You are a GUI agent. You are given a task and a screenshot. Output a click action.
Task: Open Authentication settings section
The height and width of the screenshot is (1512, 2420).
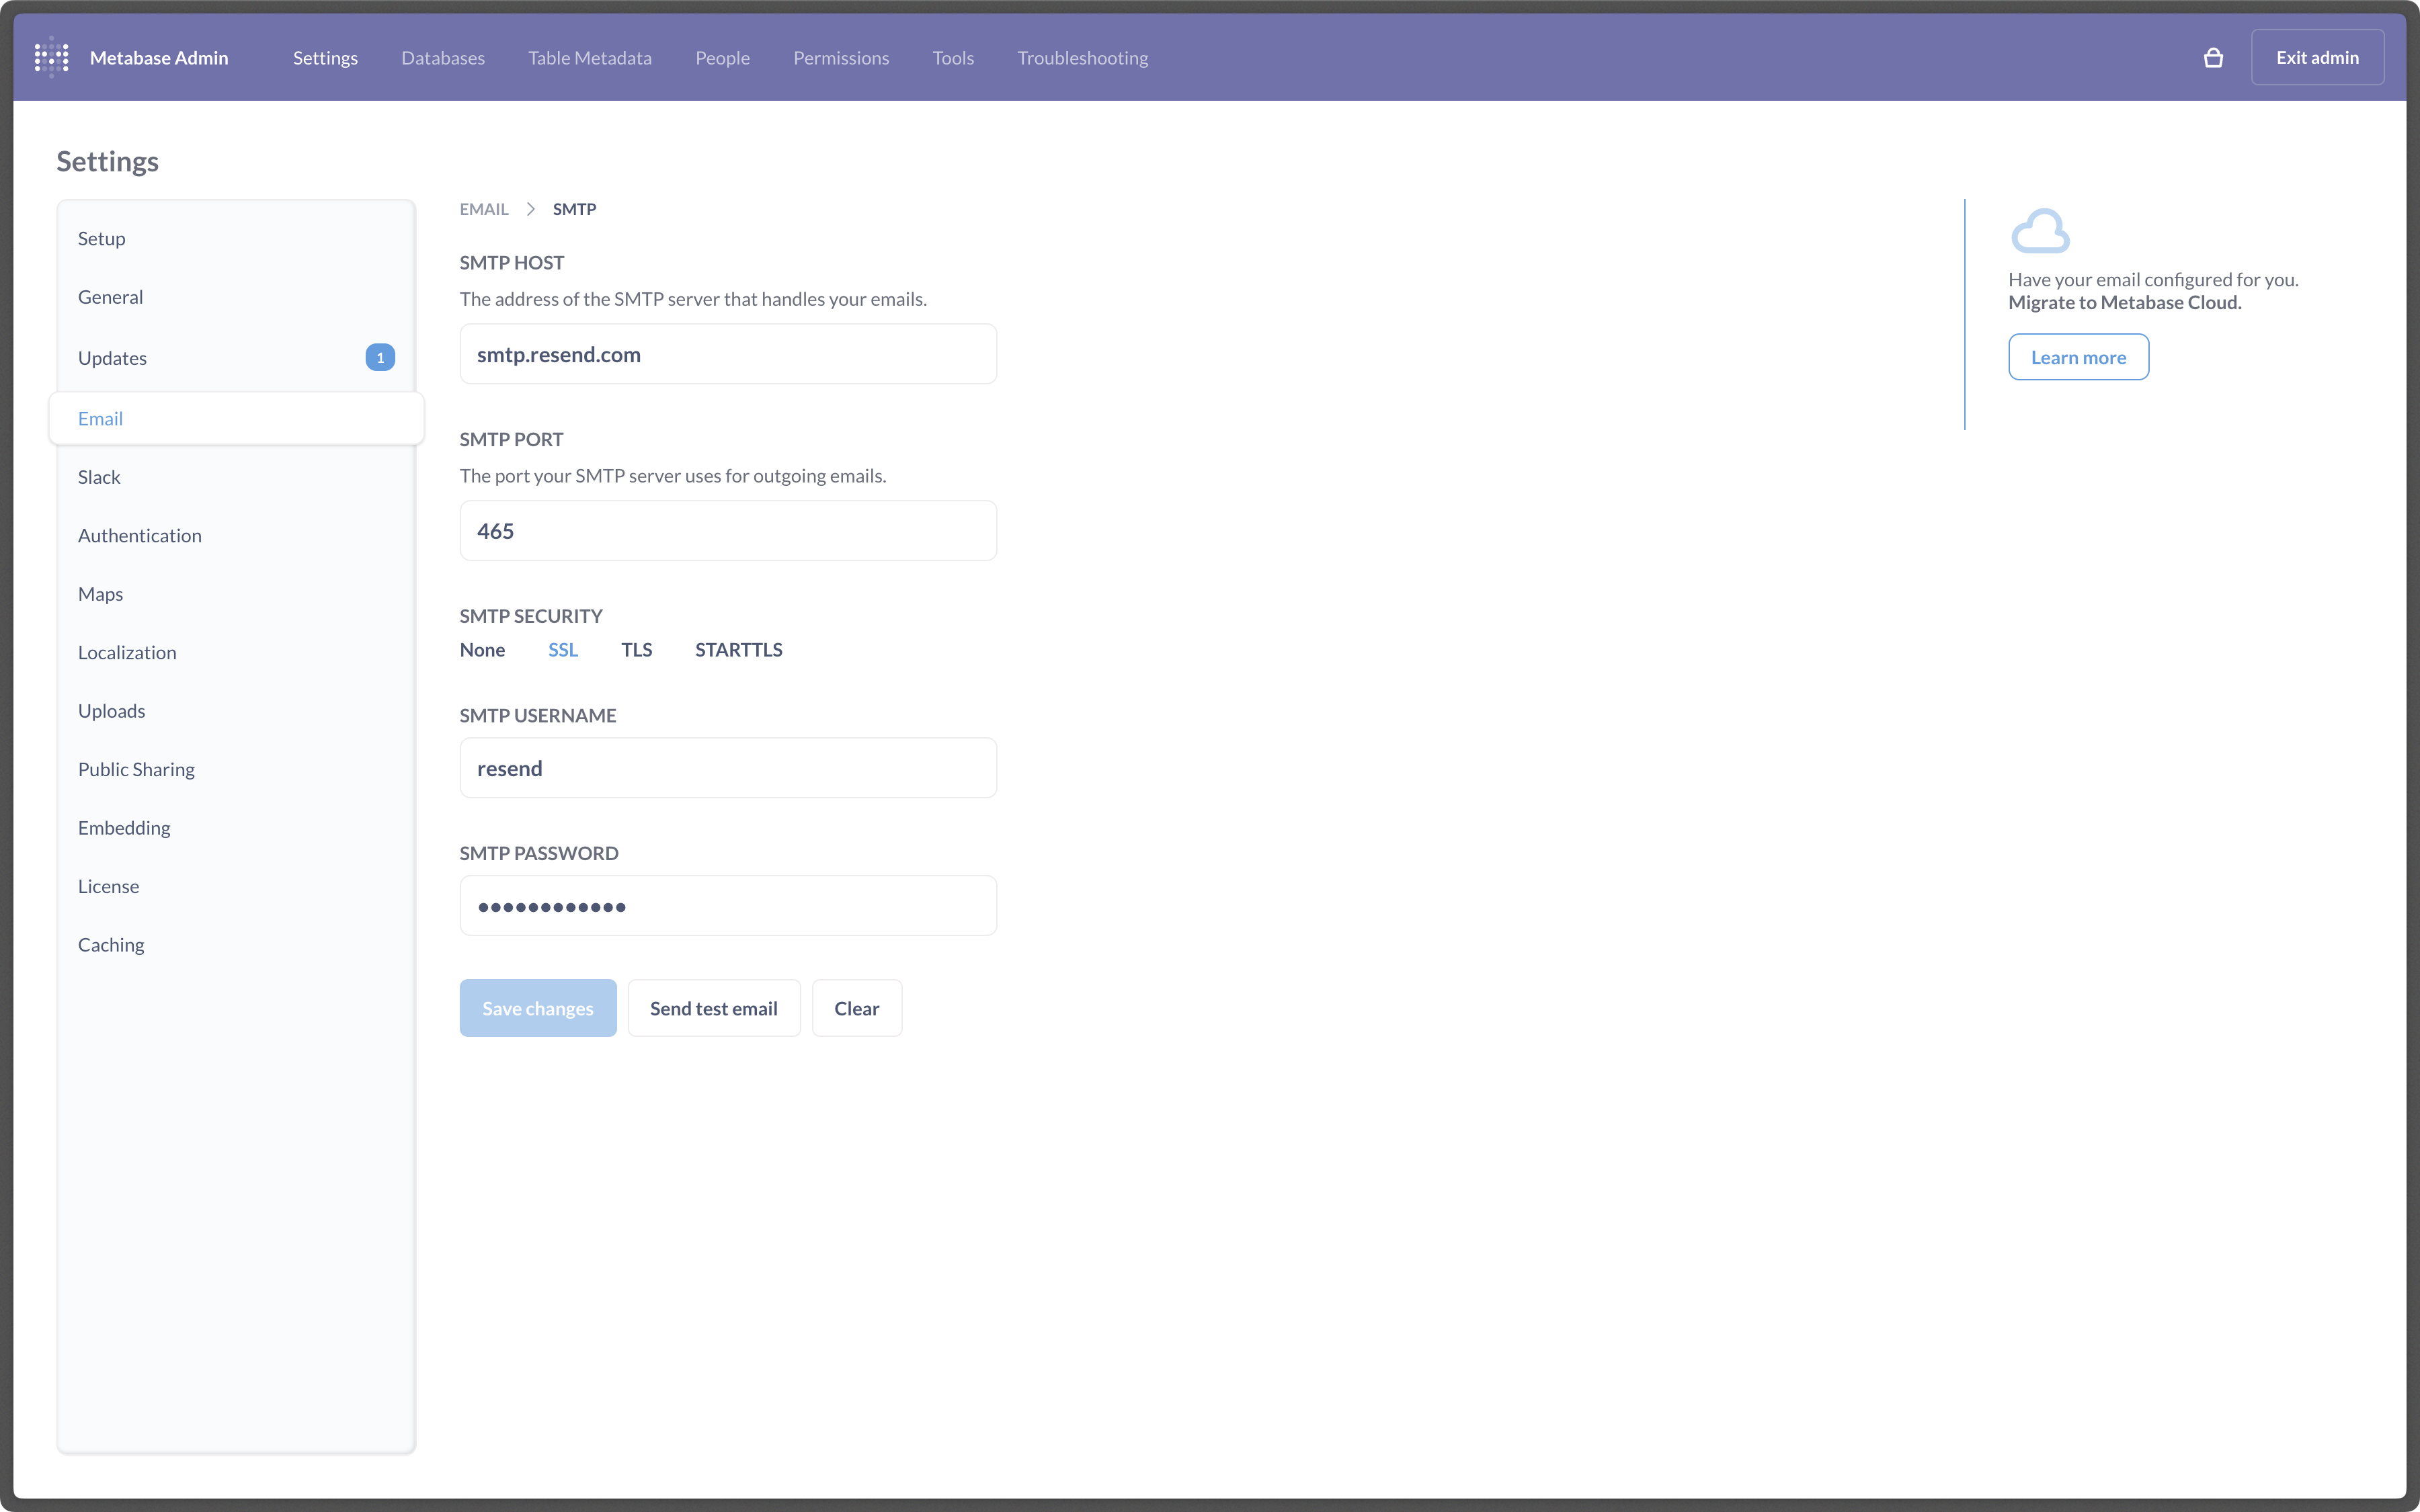click(236, 536)
